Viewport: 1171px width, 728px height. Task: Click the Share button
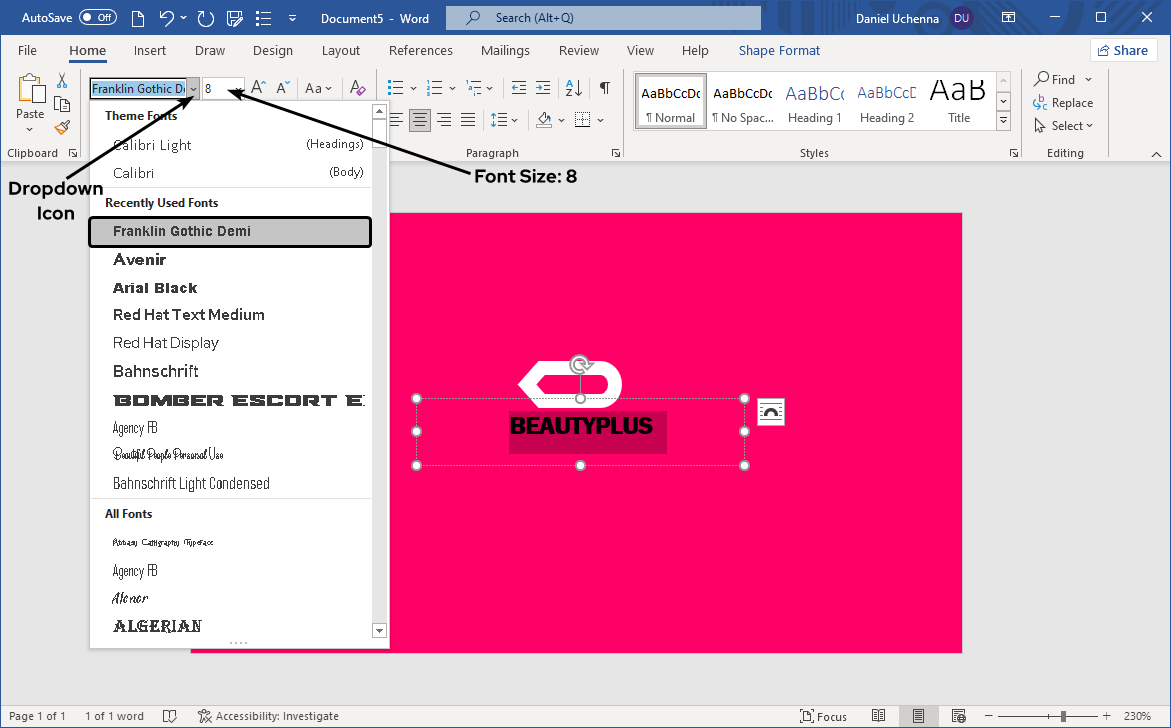[1123, 50]
